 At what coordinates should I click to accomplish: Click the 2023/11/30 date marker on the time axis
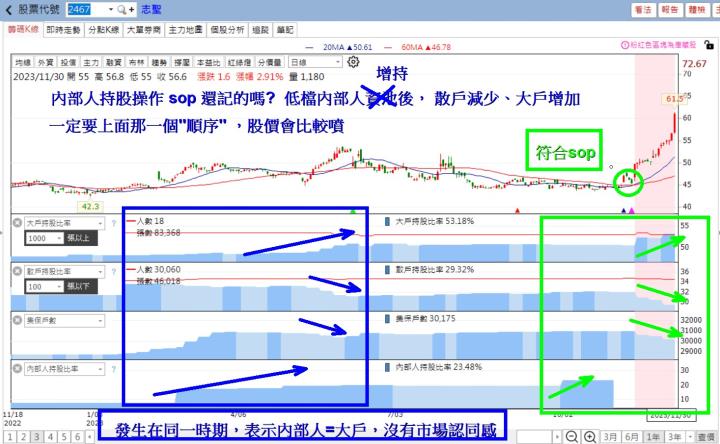[670, 415]
